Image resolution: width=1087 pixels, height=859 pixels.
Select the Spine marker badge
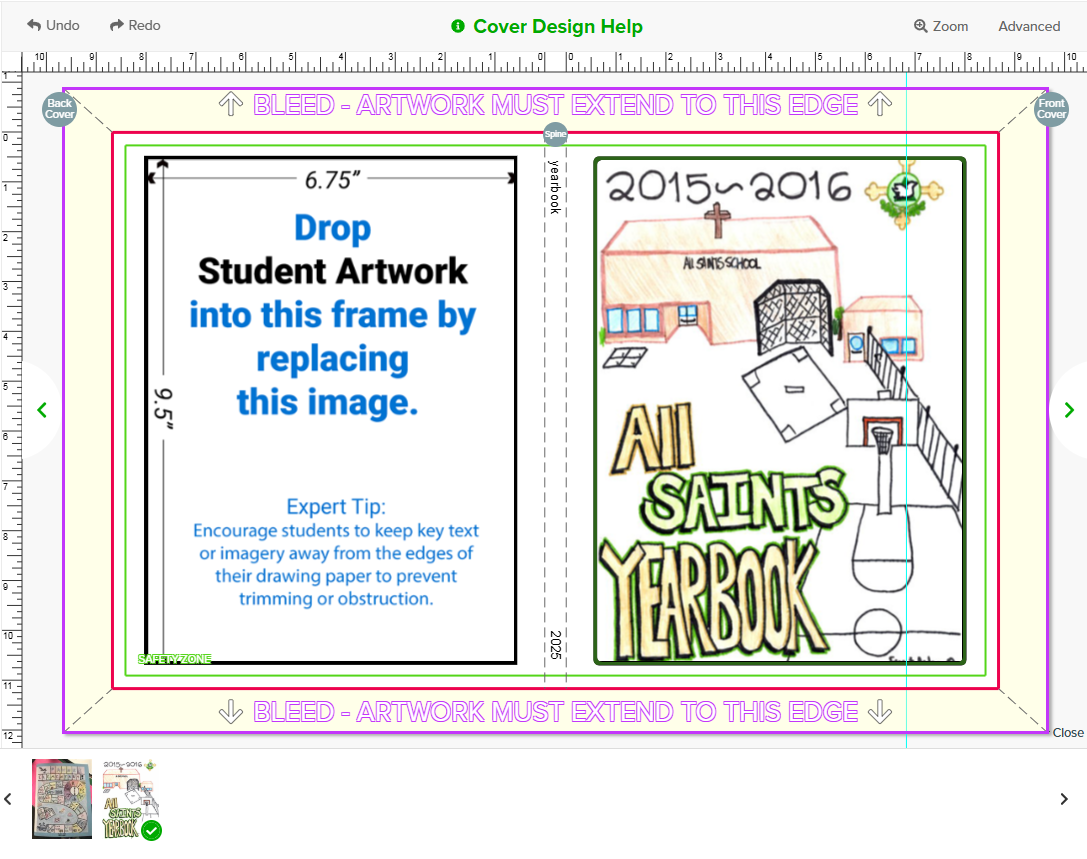click(x=555, y=134)
